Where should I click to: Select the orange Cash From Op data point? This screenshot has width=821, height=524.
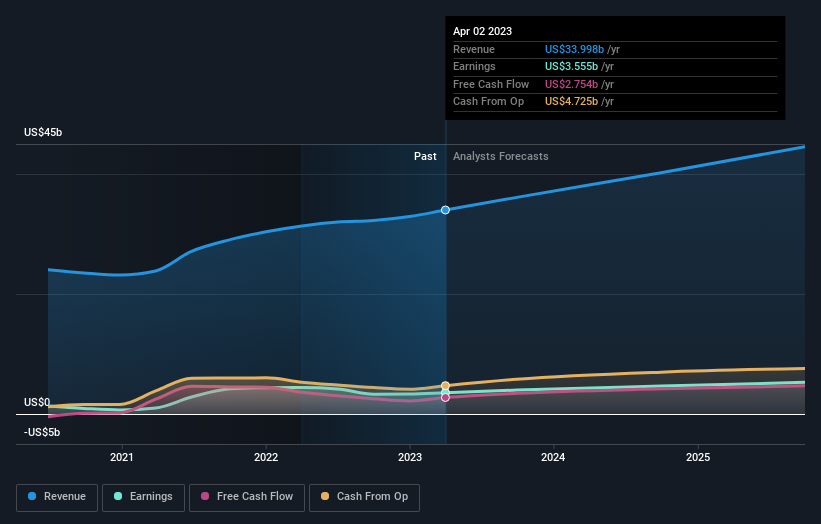[x=445, y=386]
